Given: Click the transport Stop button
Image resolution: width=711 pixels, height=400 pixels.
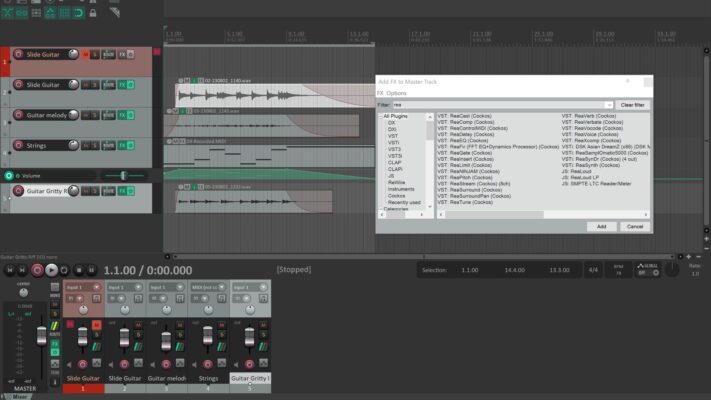Looking at the screenshot, I should tap(78, 270).
